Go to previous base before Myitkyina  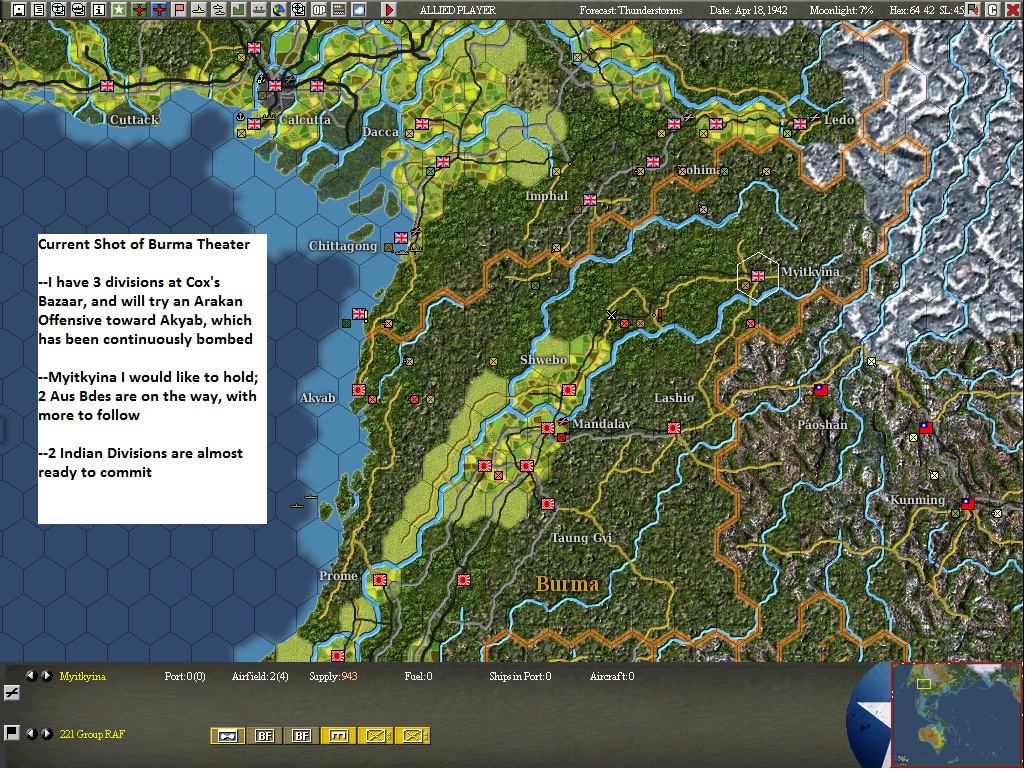point(31,676)
